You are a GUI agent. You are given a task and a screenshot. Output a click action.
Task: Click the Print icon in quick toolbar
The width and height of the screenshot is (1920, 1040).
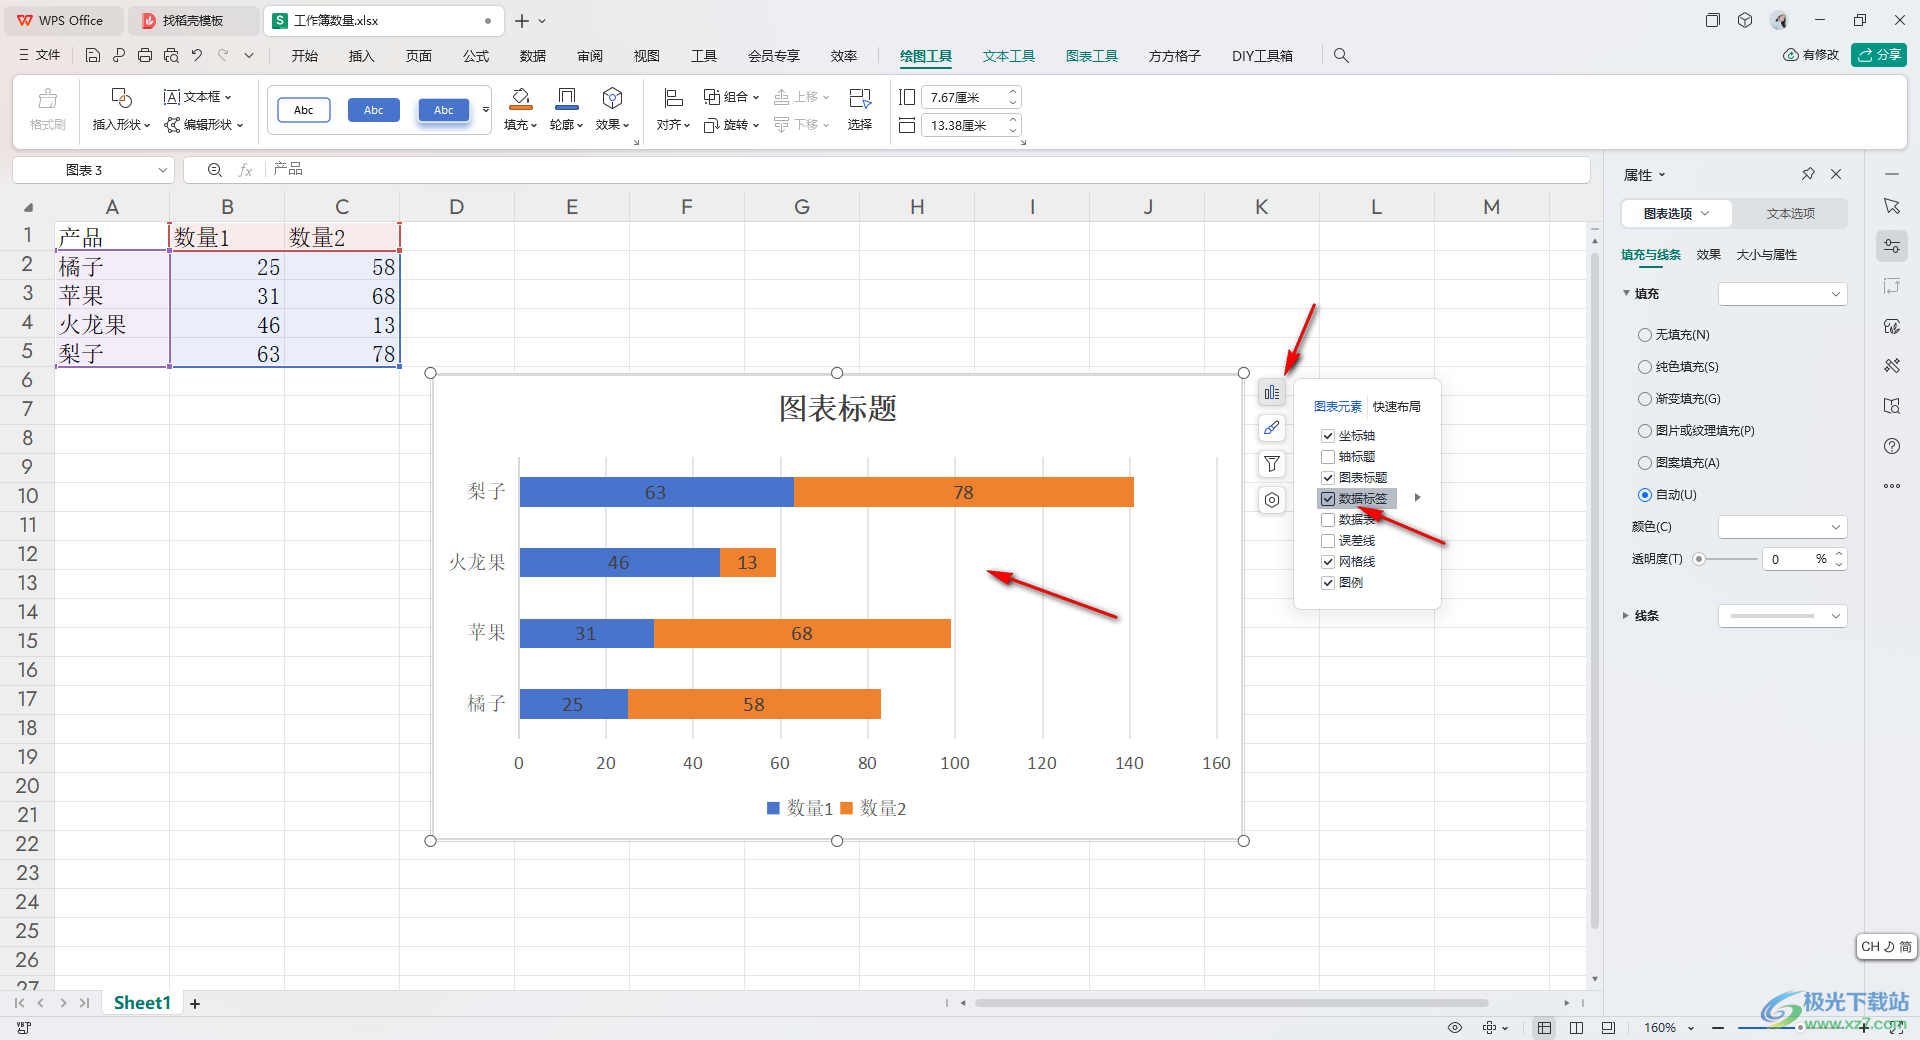coord(145,56)
